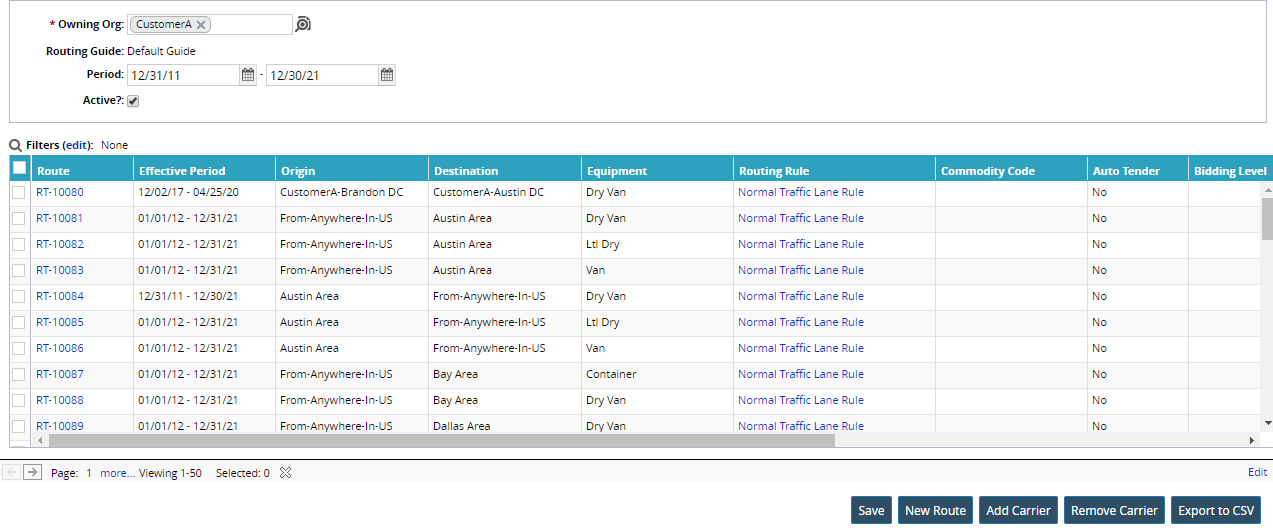Go to the next page arrow

click(32, 473)
